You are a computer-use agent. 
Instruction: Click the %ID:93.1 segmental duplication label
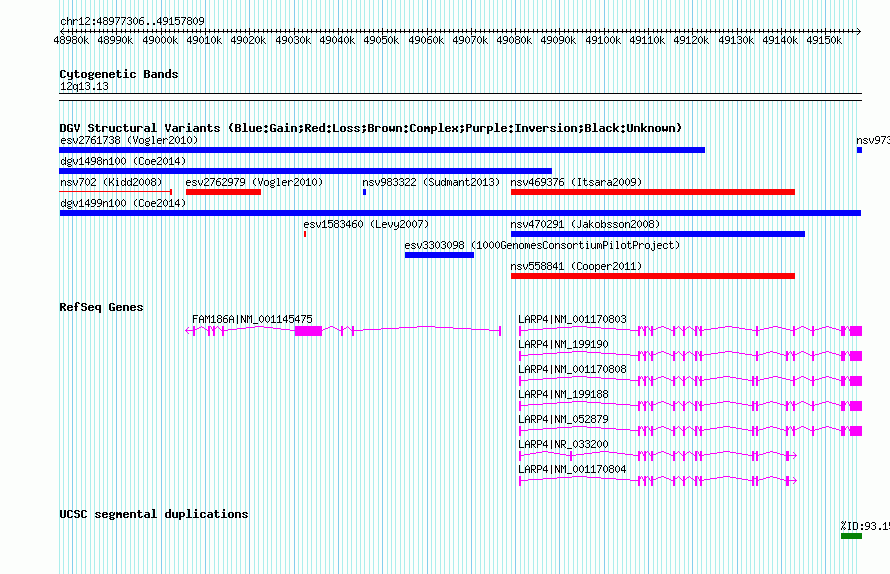pos(865,526)
